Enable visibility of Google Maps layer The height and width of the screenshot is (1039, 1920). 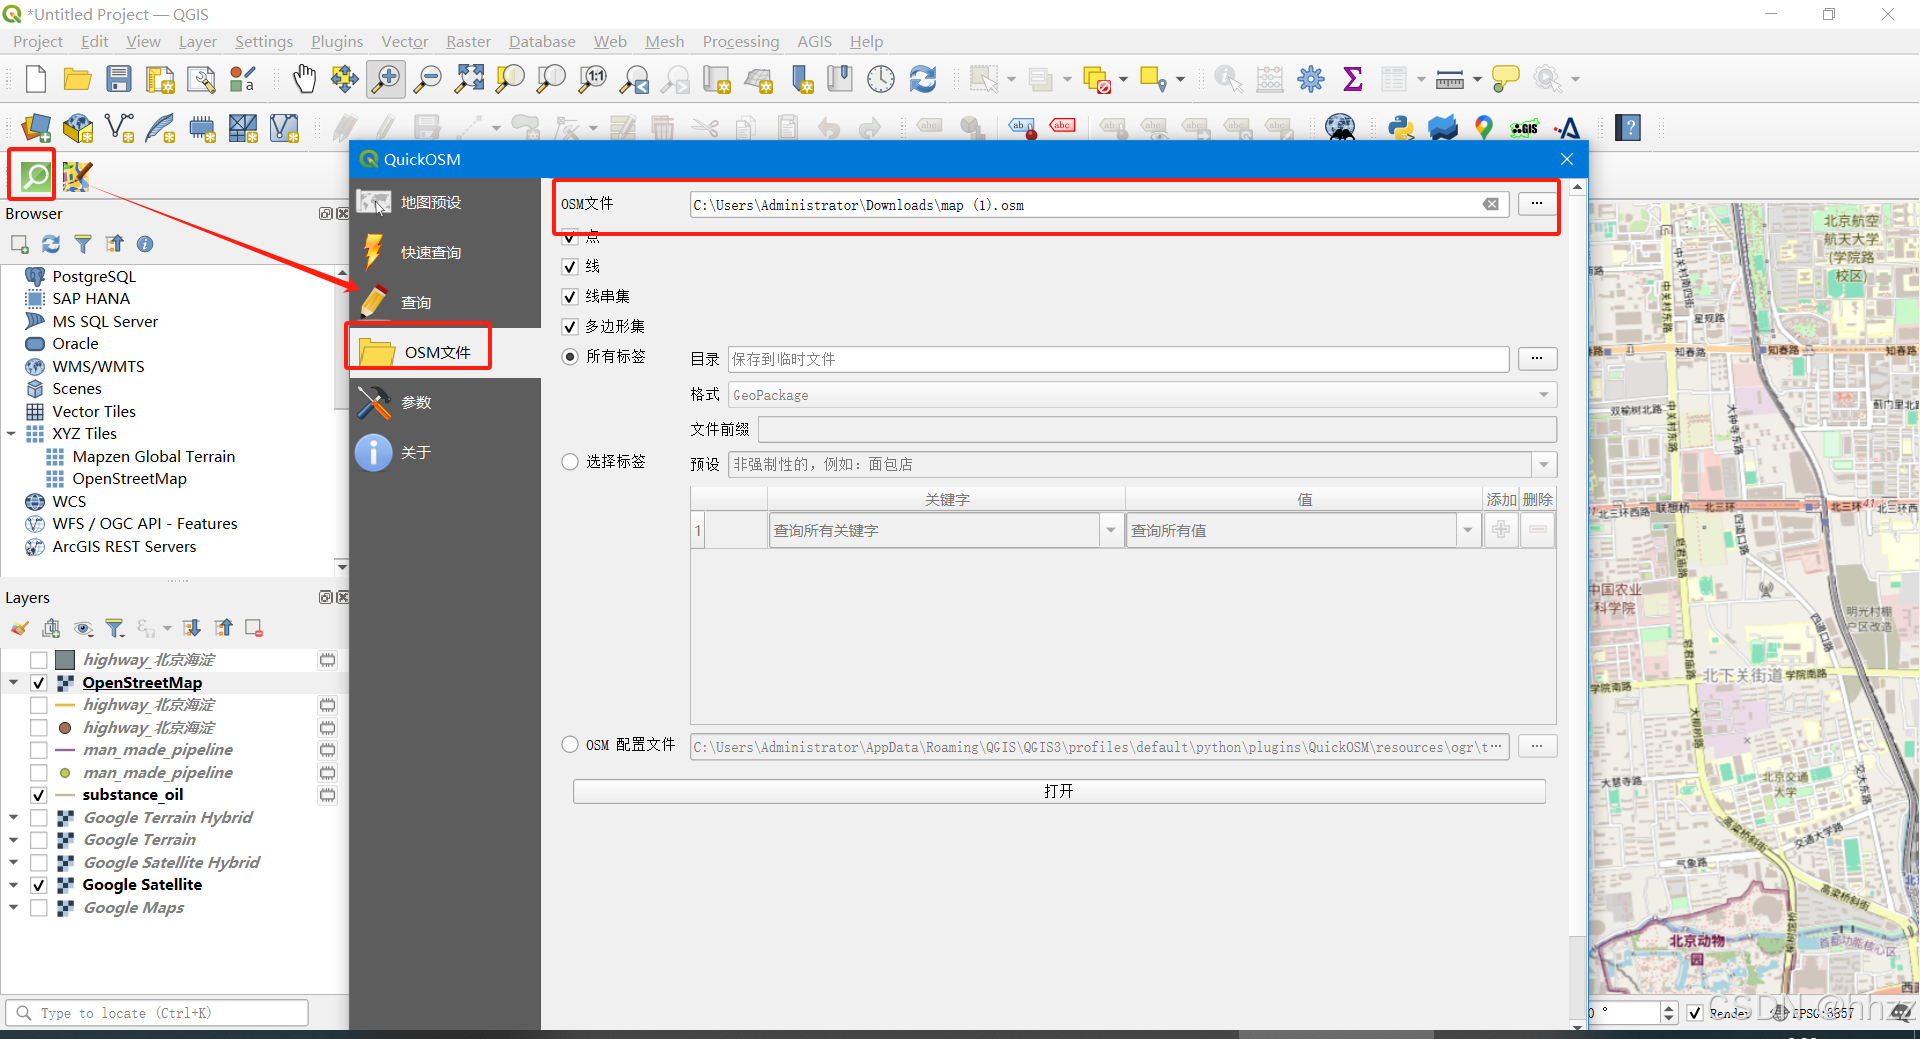pos(39,909)
